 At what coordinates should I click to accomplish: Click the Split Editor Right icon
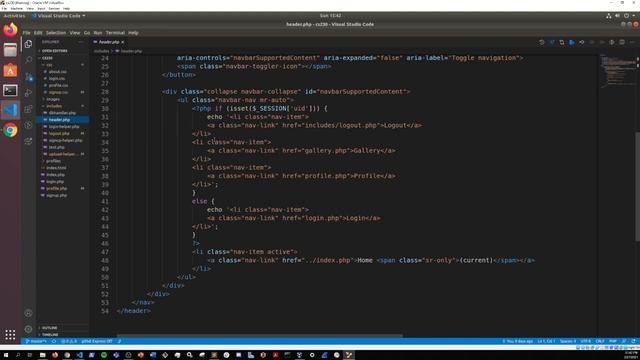tap(622, 42)
